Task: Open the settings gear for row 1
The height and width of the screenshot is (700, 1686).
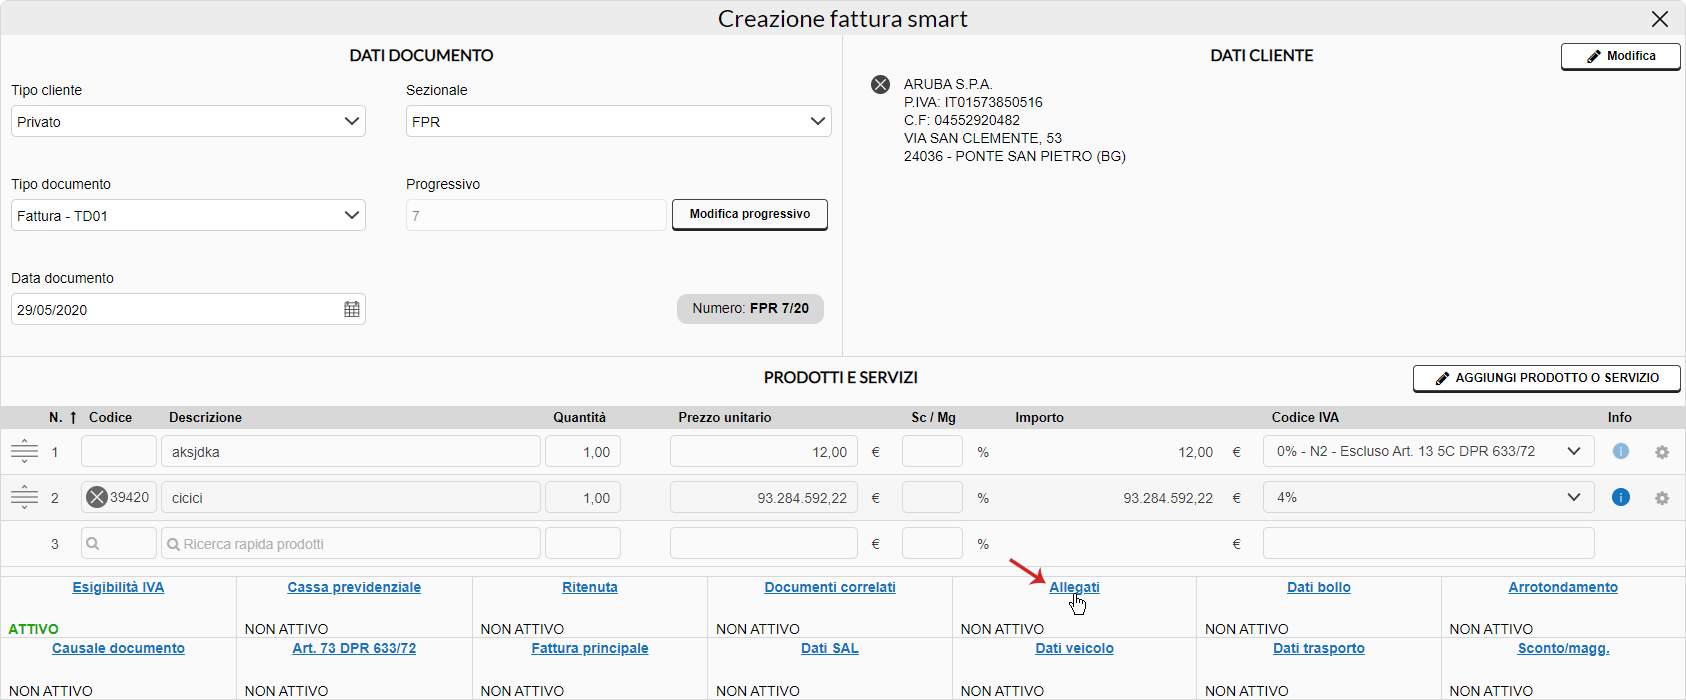Action: pos(1662,452)
